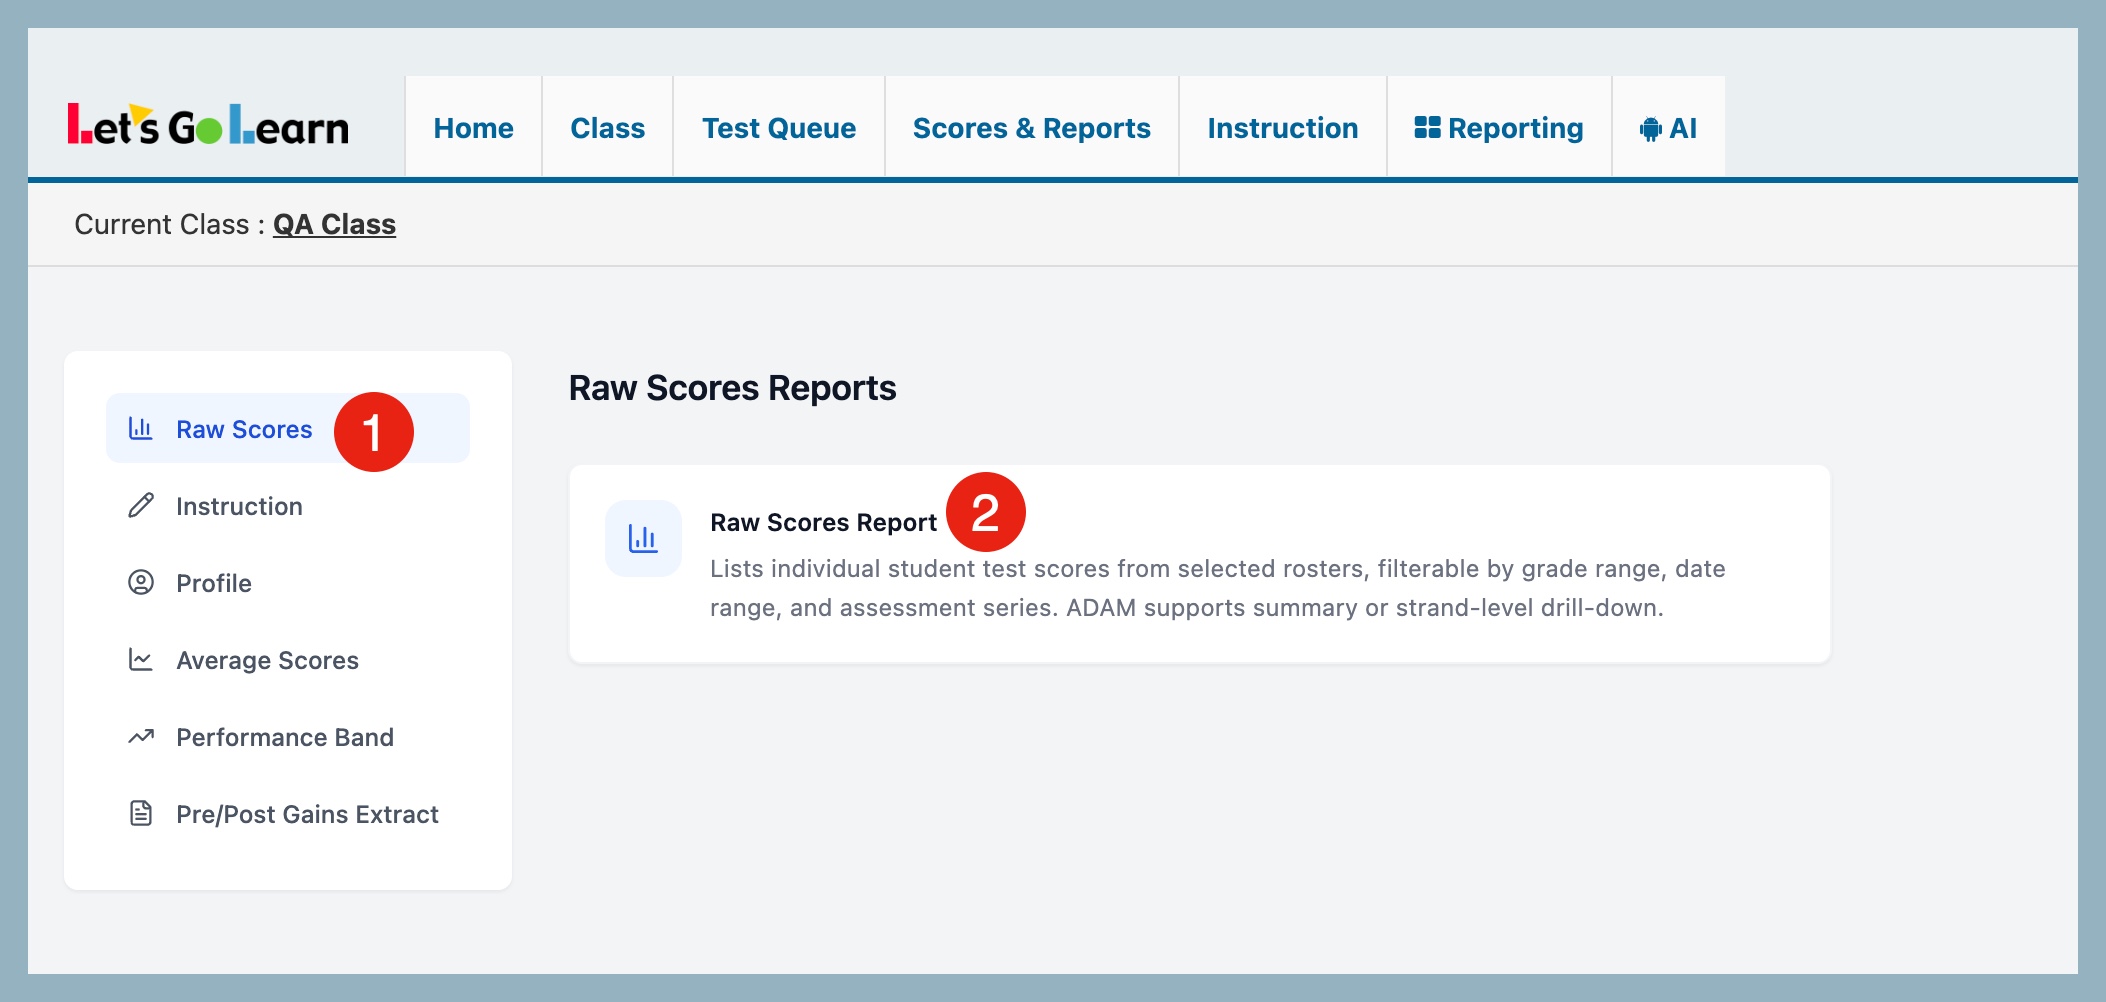Click the pencil icon beside Instruction
Viewport: 2106px width, 1002px height.
click(x=141, y=506)
